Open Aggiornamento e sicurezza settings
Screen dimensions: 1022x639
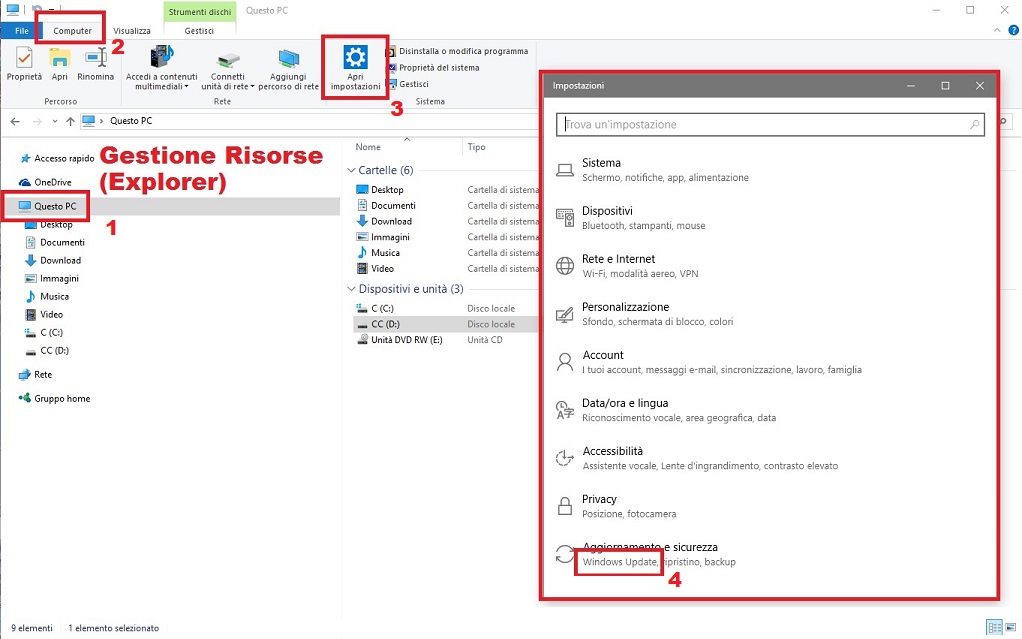tap(645, 554)
